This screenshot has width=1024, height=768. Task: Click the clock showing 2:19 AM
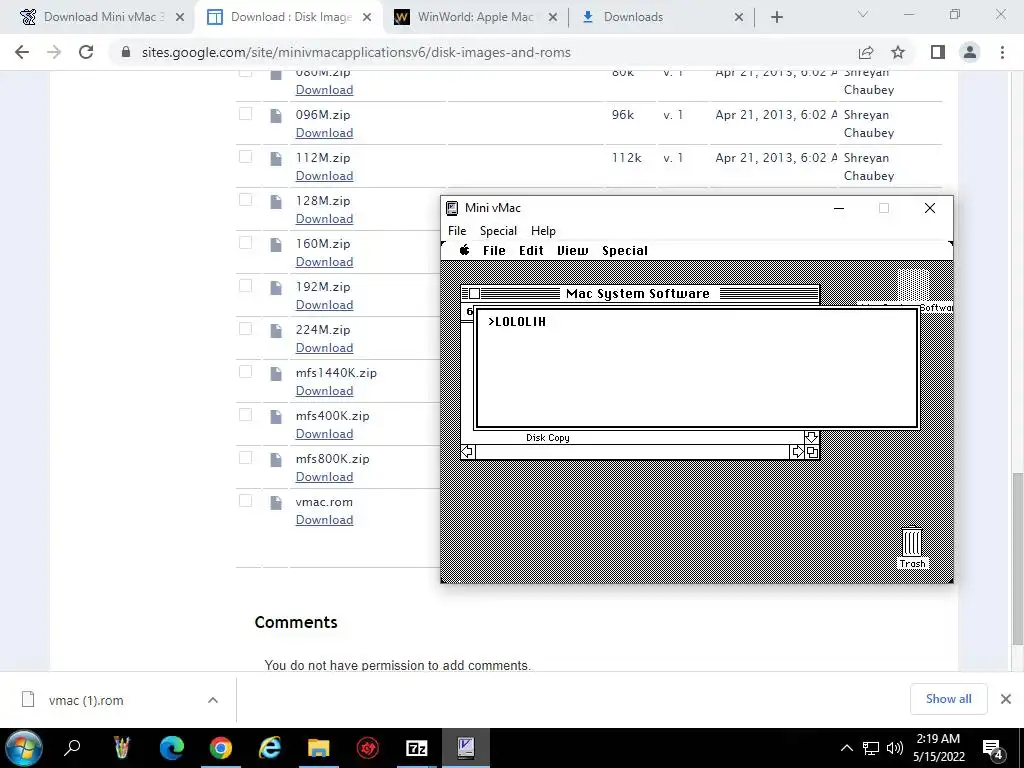[x=938, y=739]
